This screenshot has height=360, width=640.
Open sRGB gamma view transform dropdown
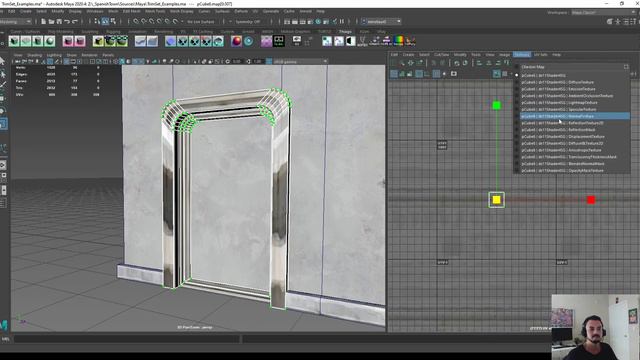[x=300, y=62]
